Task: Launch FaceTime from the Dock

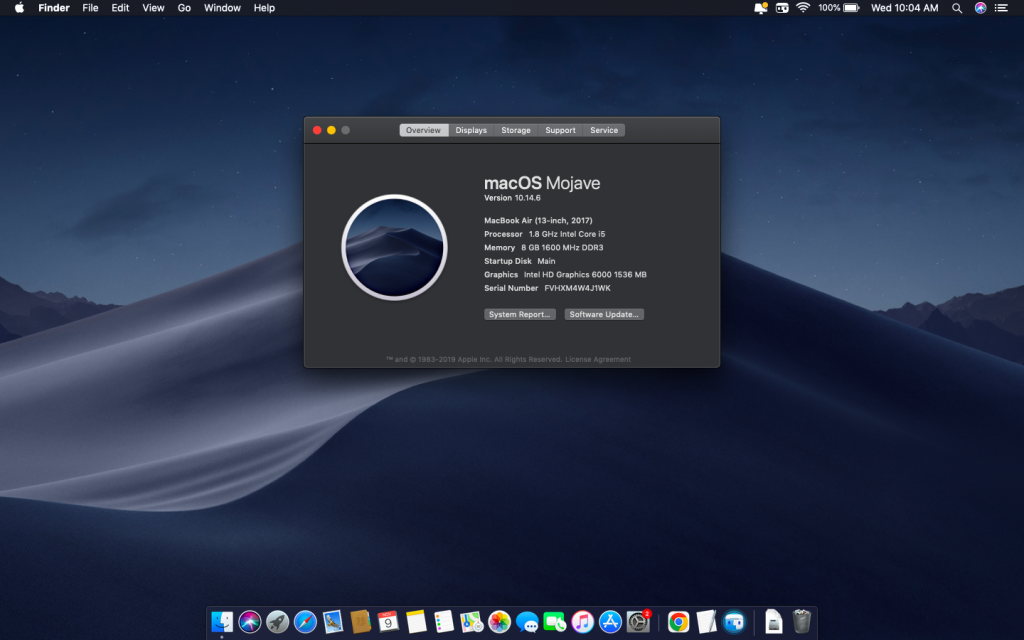Action: (554, 622)
